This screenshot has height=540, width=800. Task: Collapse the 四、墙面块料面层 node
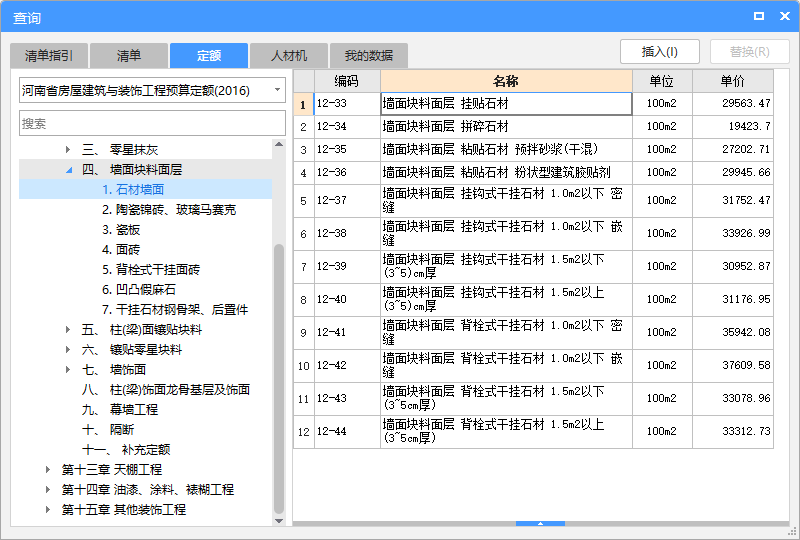(69, 170)
